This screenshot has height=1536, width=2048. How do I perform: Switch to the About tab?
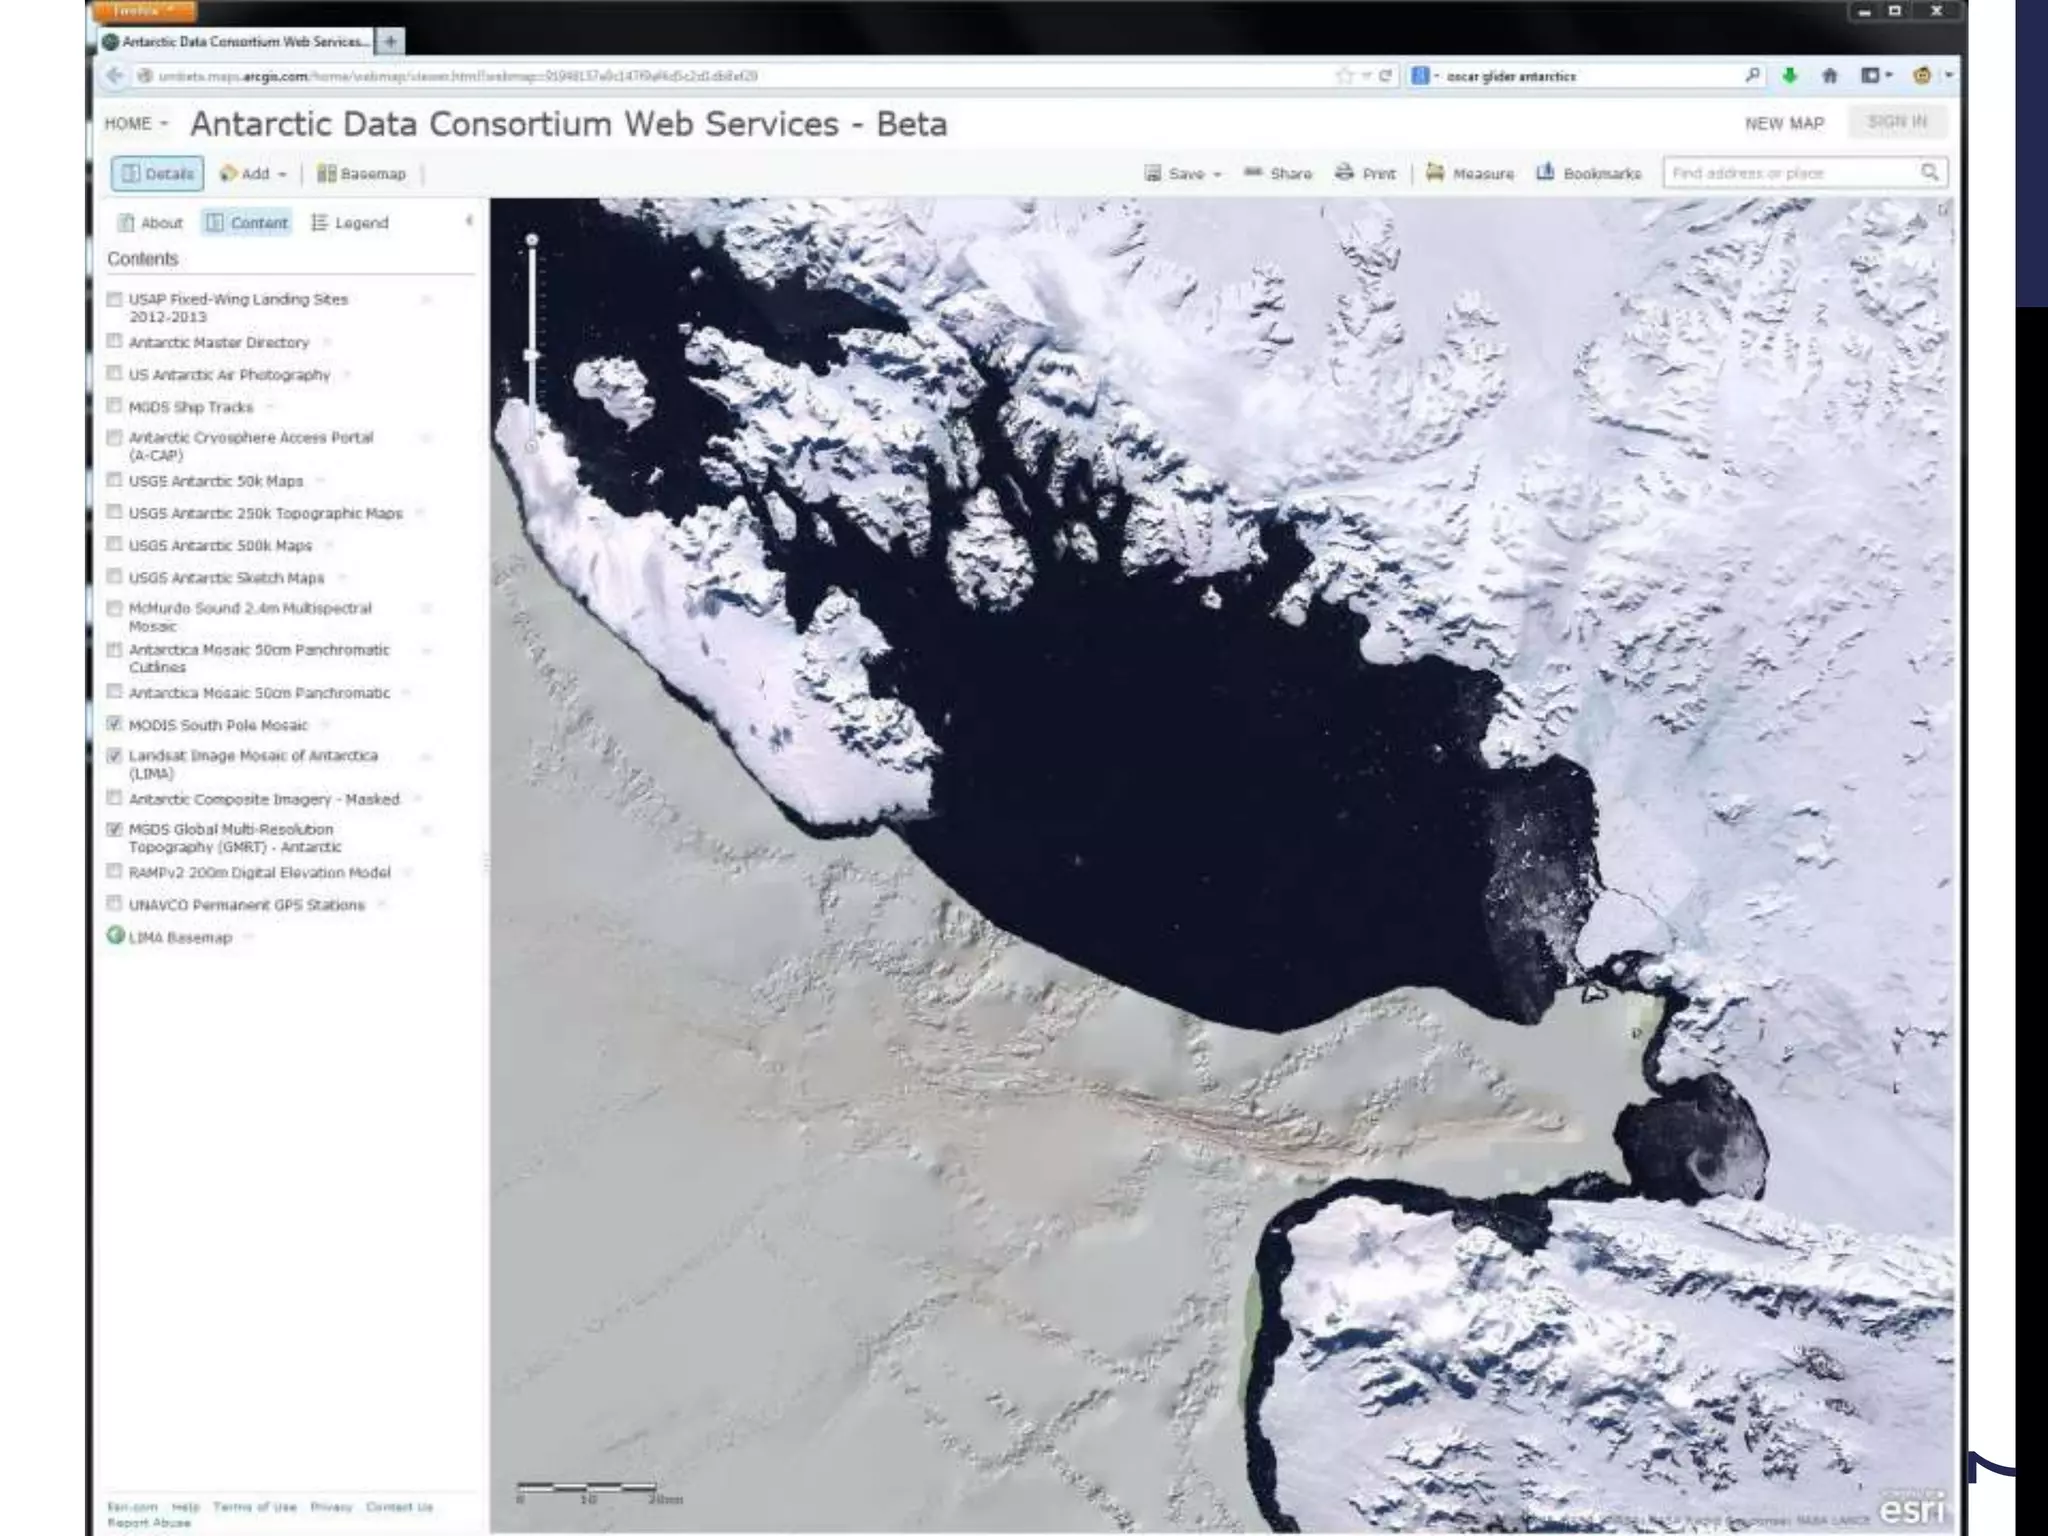point(150,223)
